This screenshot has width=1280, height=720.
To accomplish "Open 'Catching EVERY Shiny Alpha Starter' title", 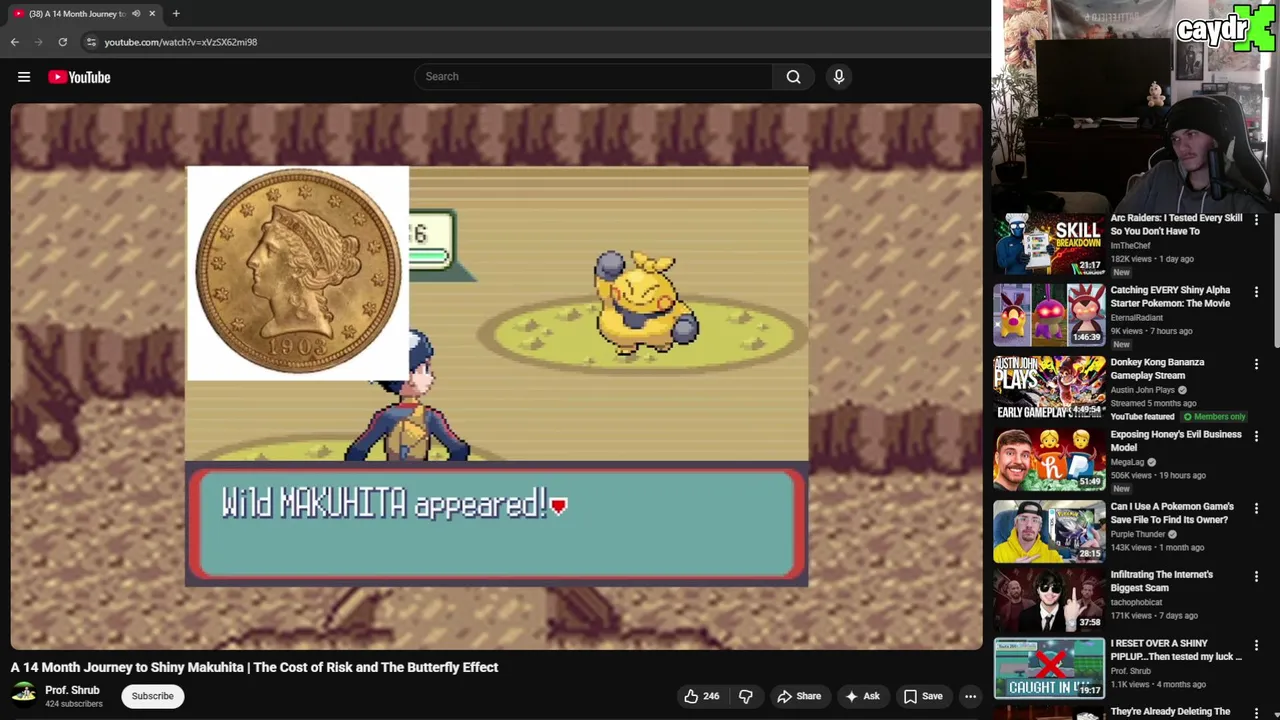I will (1170, 296).
